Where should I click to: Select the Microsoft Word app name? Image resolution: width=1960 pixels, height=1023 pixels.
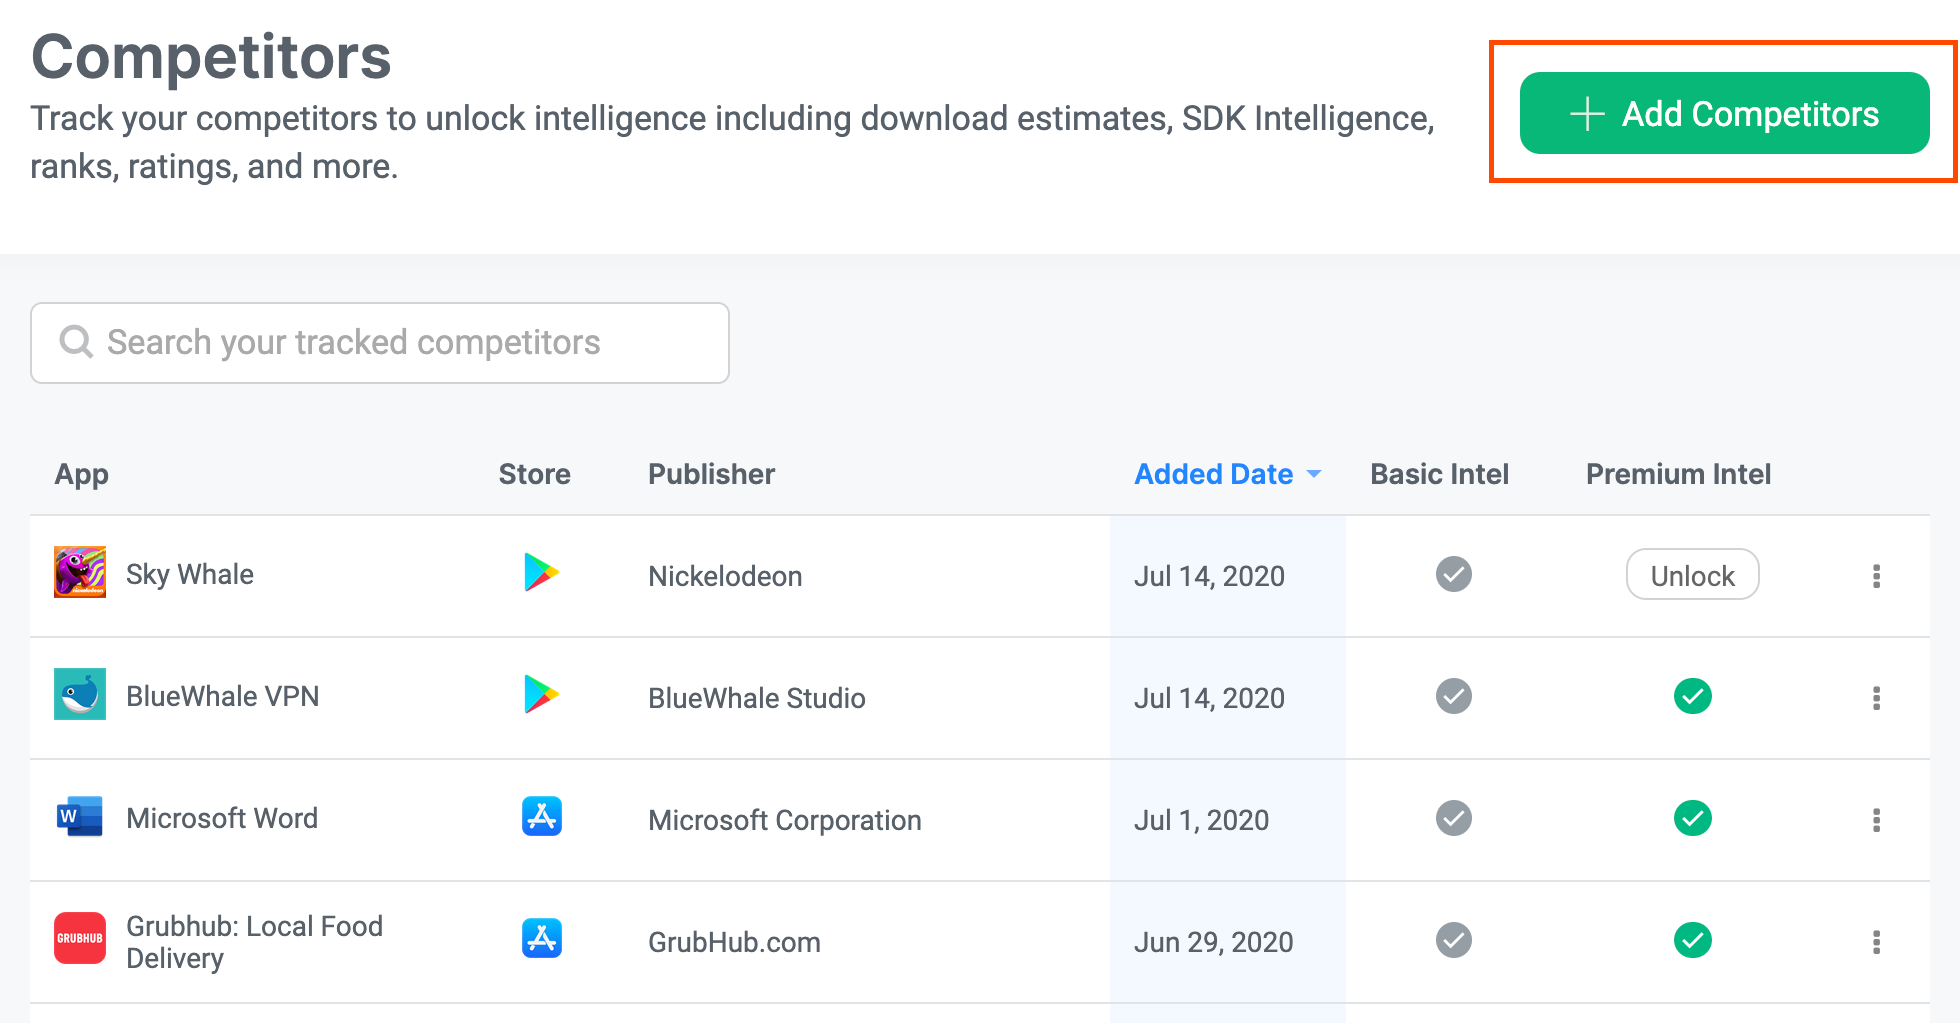coord(222,818)
